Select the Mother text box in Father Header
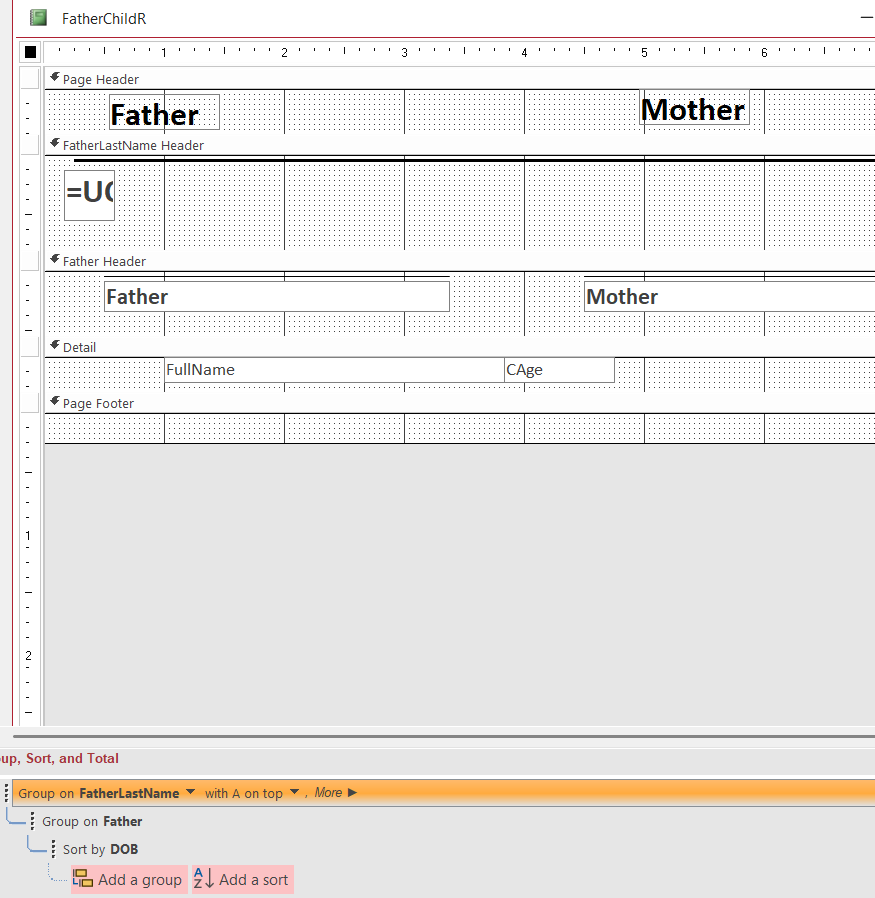The height and width of the screenshot is (898, 875). tap(728, 297)
